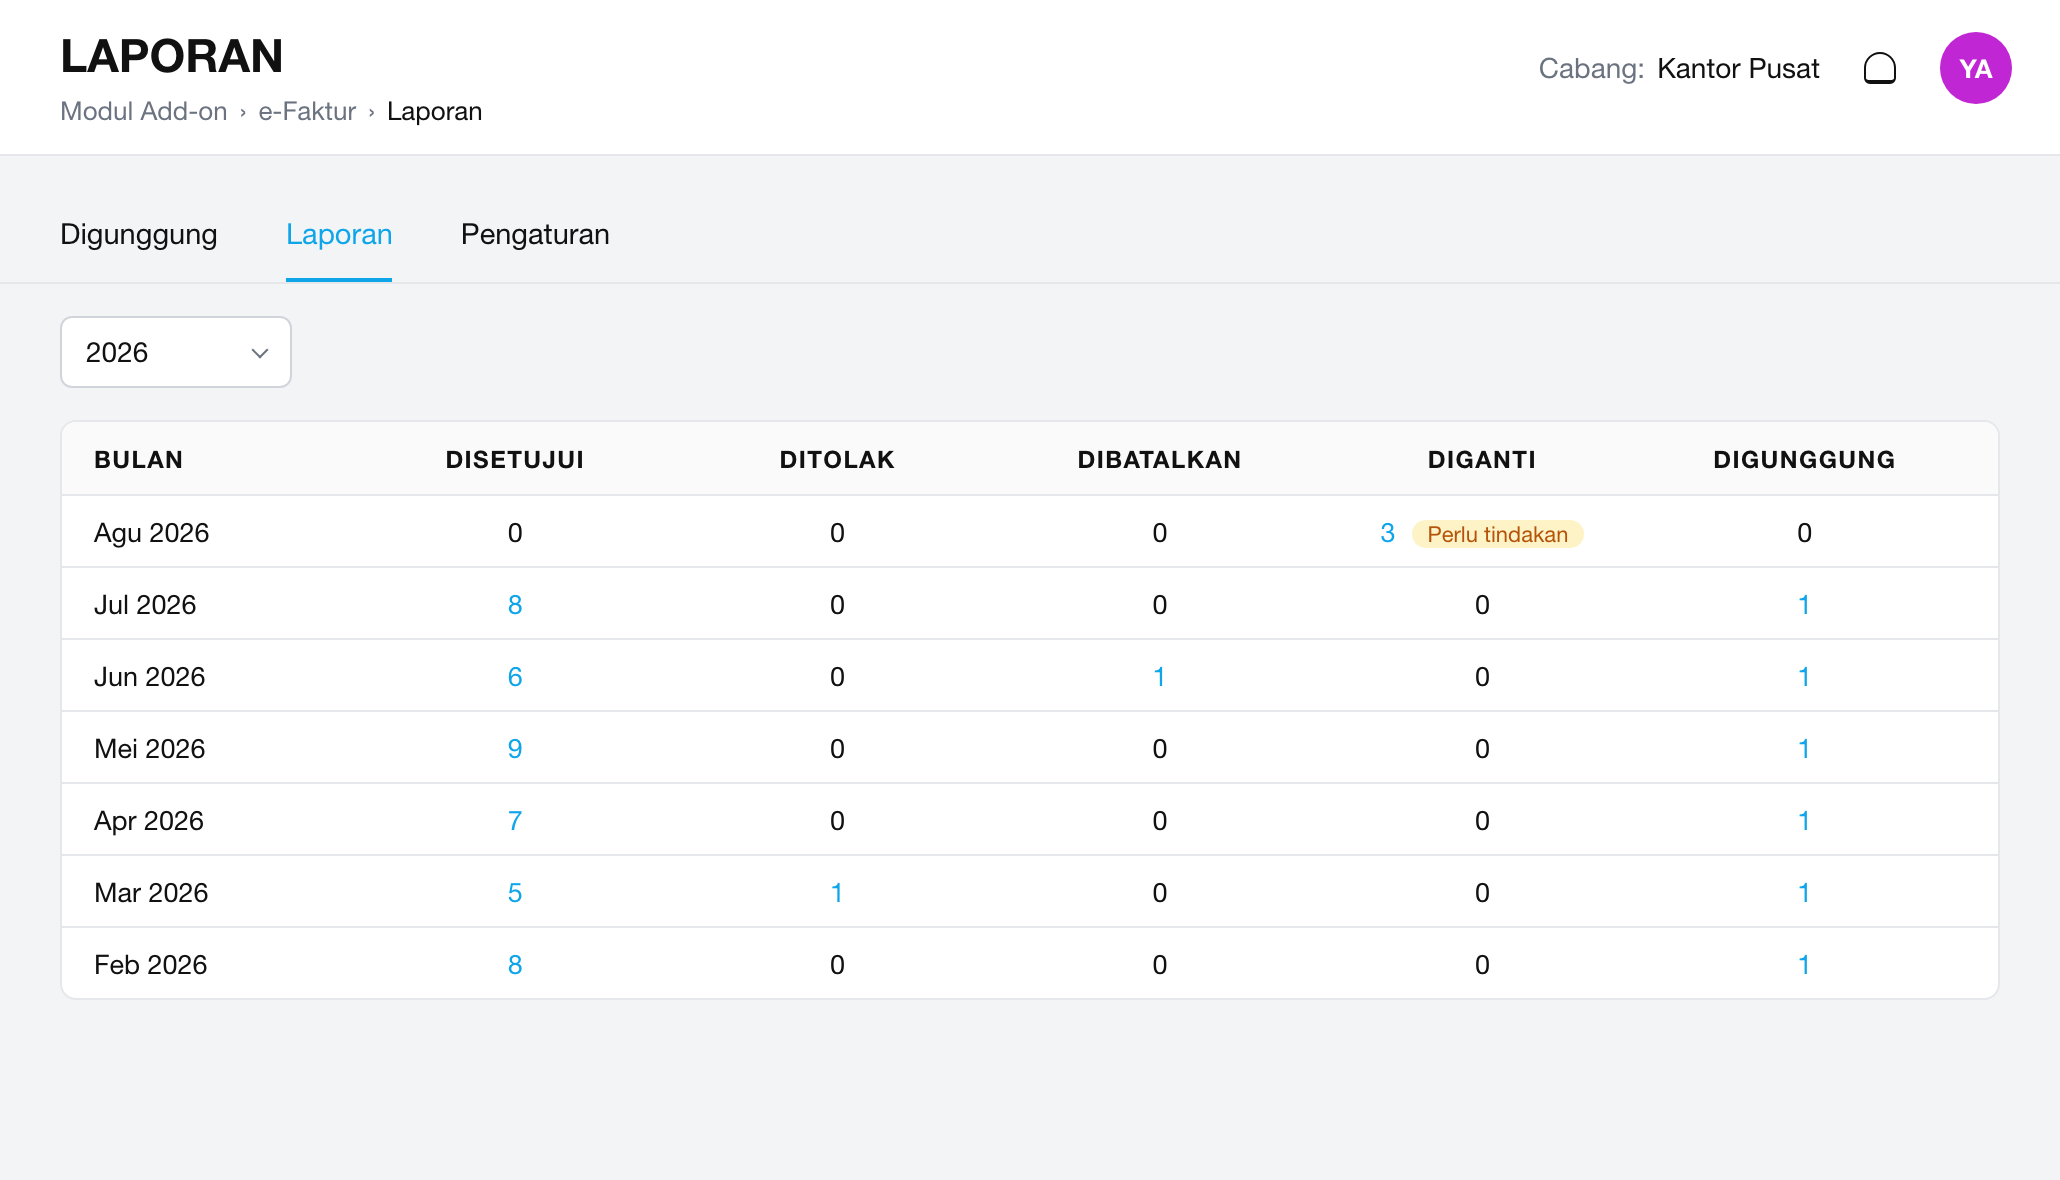The image size is (2060, 1180).
Task: Click the DIGUNGGUNG column header
Action: [x=1804, y=460]
